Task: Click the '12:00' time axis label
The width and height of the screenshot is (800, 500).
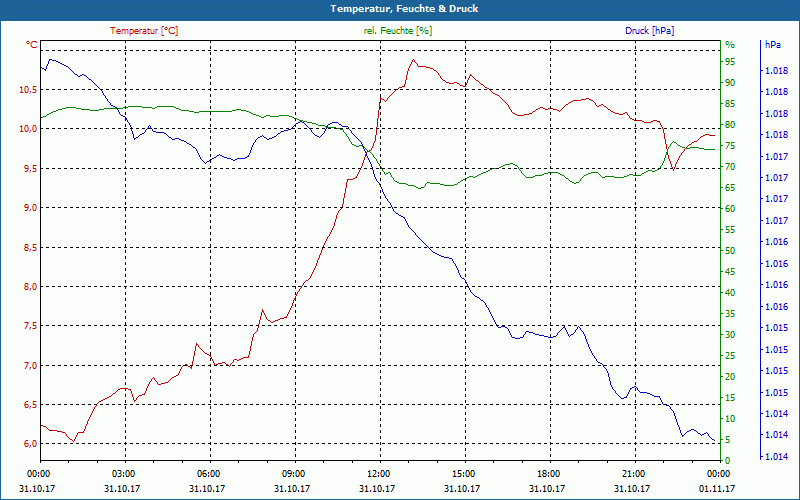Action: (378, 473)
